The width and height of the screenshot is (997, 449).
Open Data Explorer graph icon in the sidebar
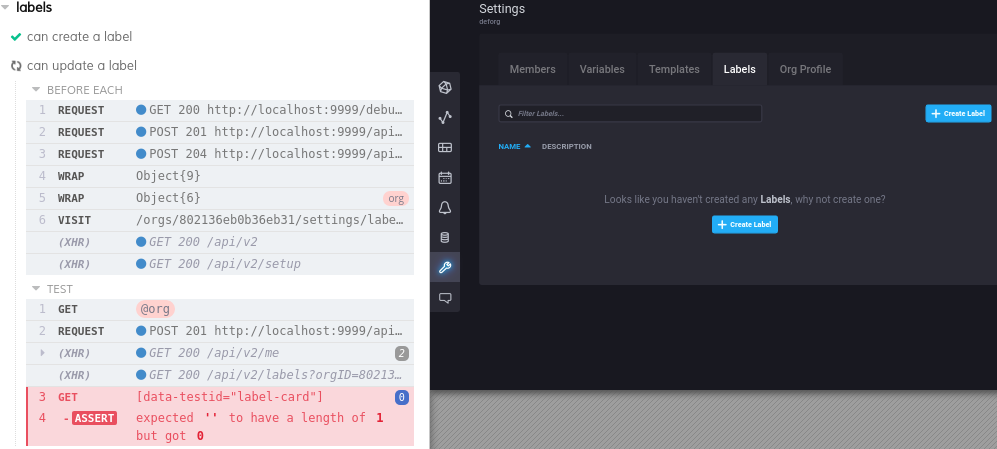click(x=445, y=117)
